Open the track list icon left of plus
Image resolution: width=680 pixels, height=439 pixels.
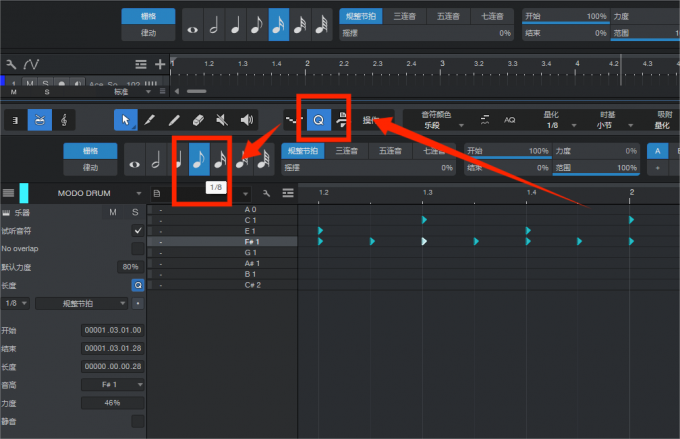pyautogui.click(x=141, y=64)
